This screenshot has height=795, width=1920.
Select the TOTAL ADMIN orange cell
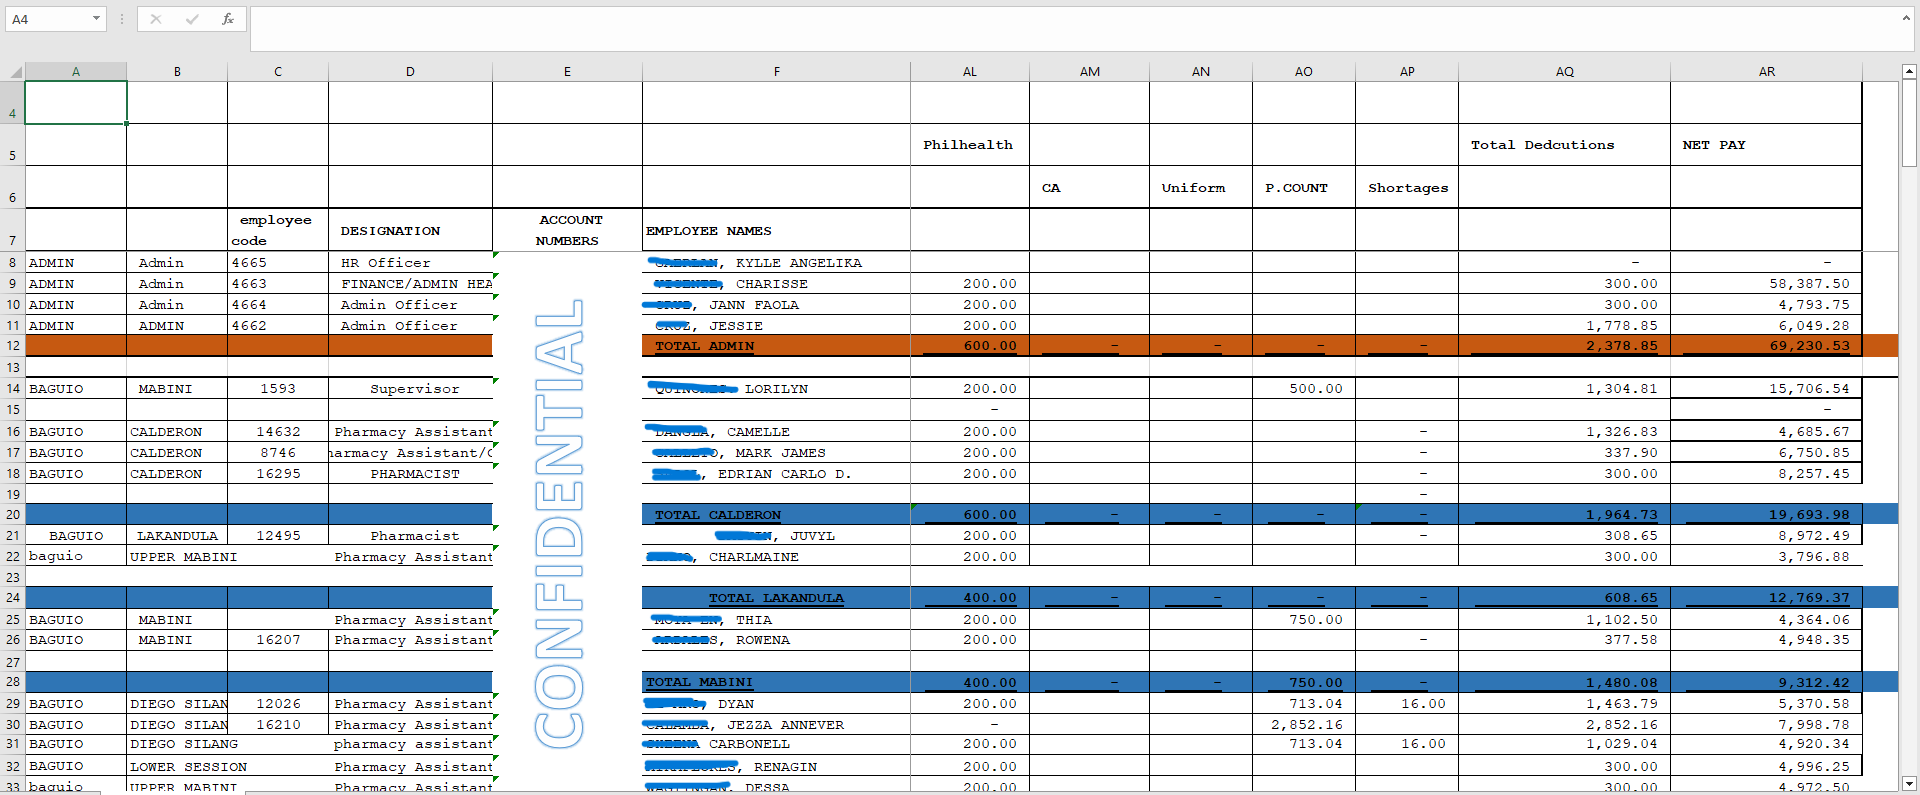pyautogui.click(x=776, y=346)
